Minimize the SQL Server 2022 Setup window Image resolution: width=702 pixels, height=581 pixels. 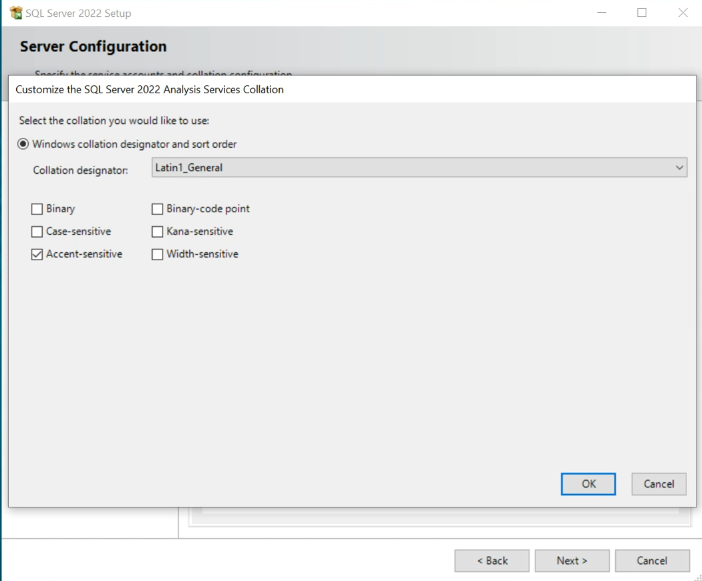[x=602, y=13]
